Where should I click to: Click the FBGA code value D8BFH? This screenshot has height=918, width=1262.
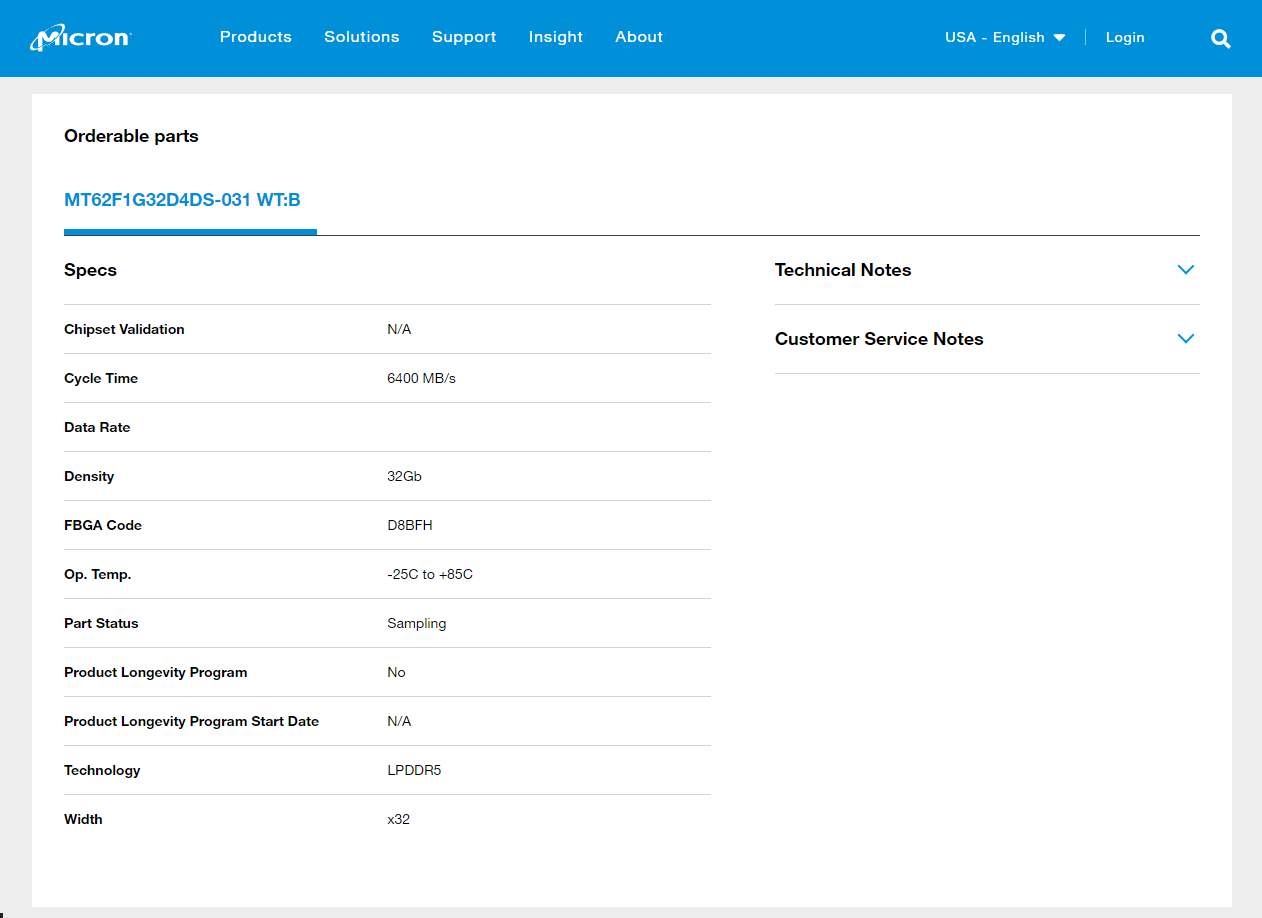point(410,525)
